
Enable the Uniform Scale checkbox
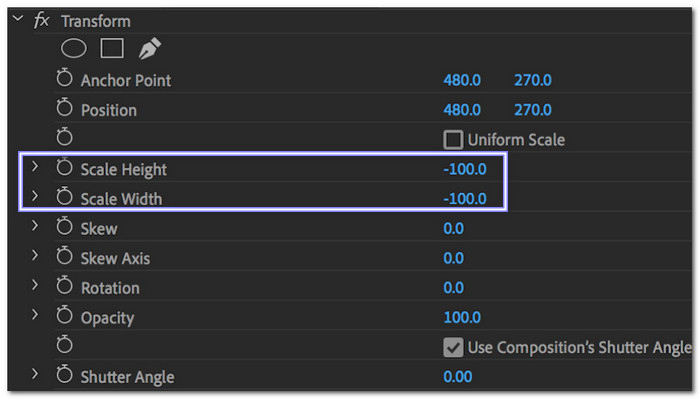pyautogui.click(x=453, y=140)
